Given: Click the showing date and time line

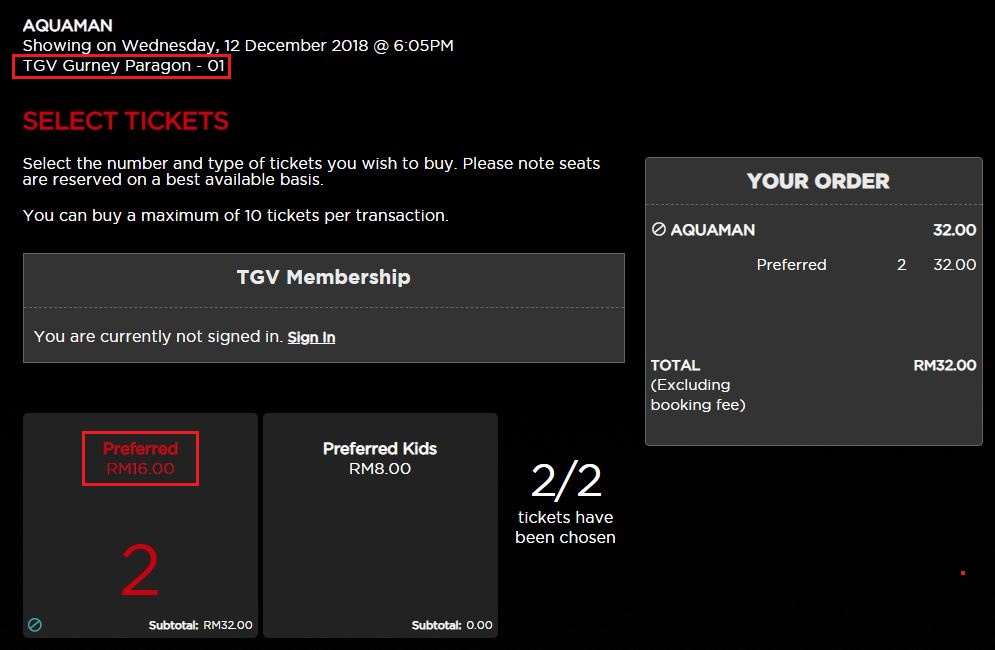Looking at the screenshot, I should [x=238, y=46].
